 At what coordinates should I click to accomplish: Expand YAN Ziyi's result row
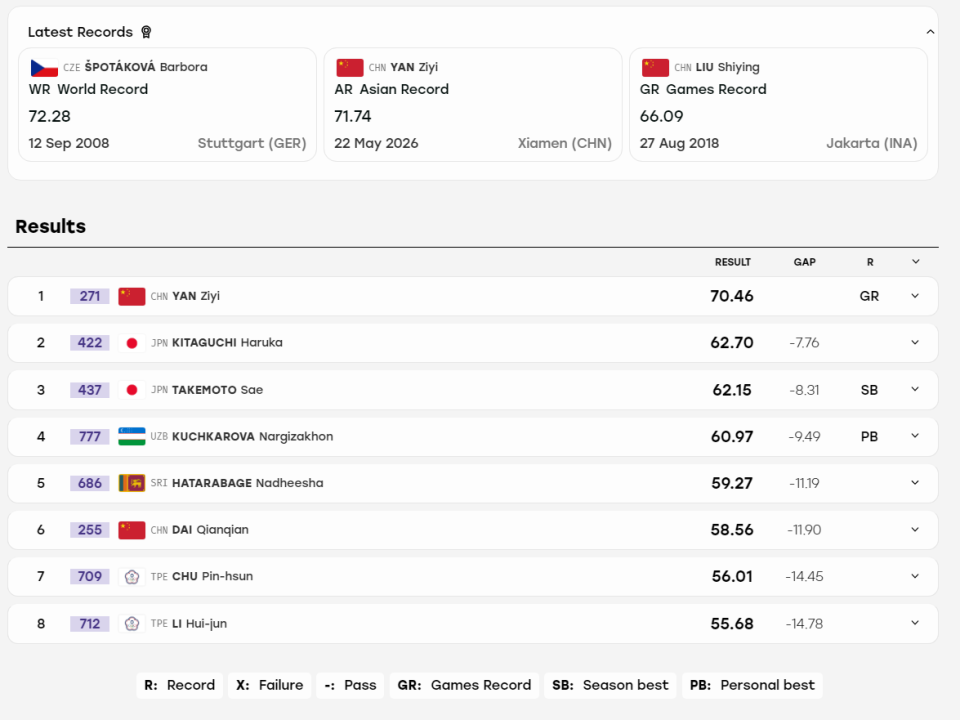click(915, 296)
